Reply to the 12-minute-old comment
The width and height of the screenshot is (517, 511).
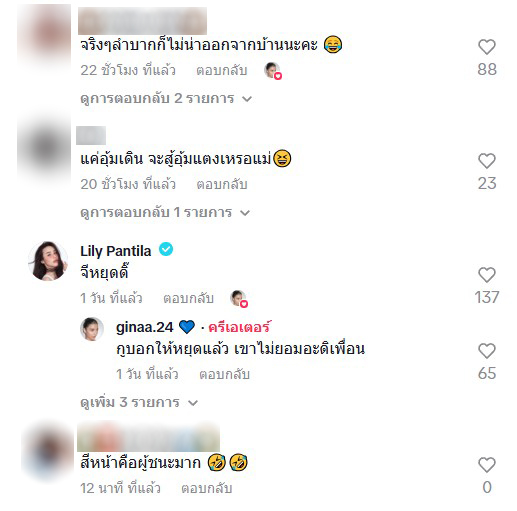[x=206, y=488]
